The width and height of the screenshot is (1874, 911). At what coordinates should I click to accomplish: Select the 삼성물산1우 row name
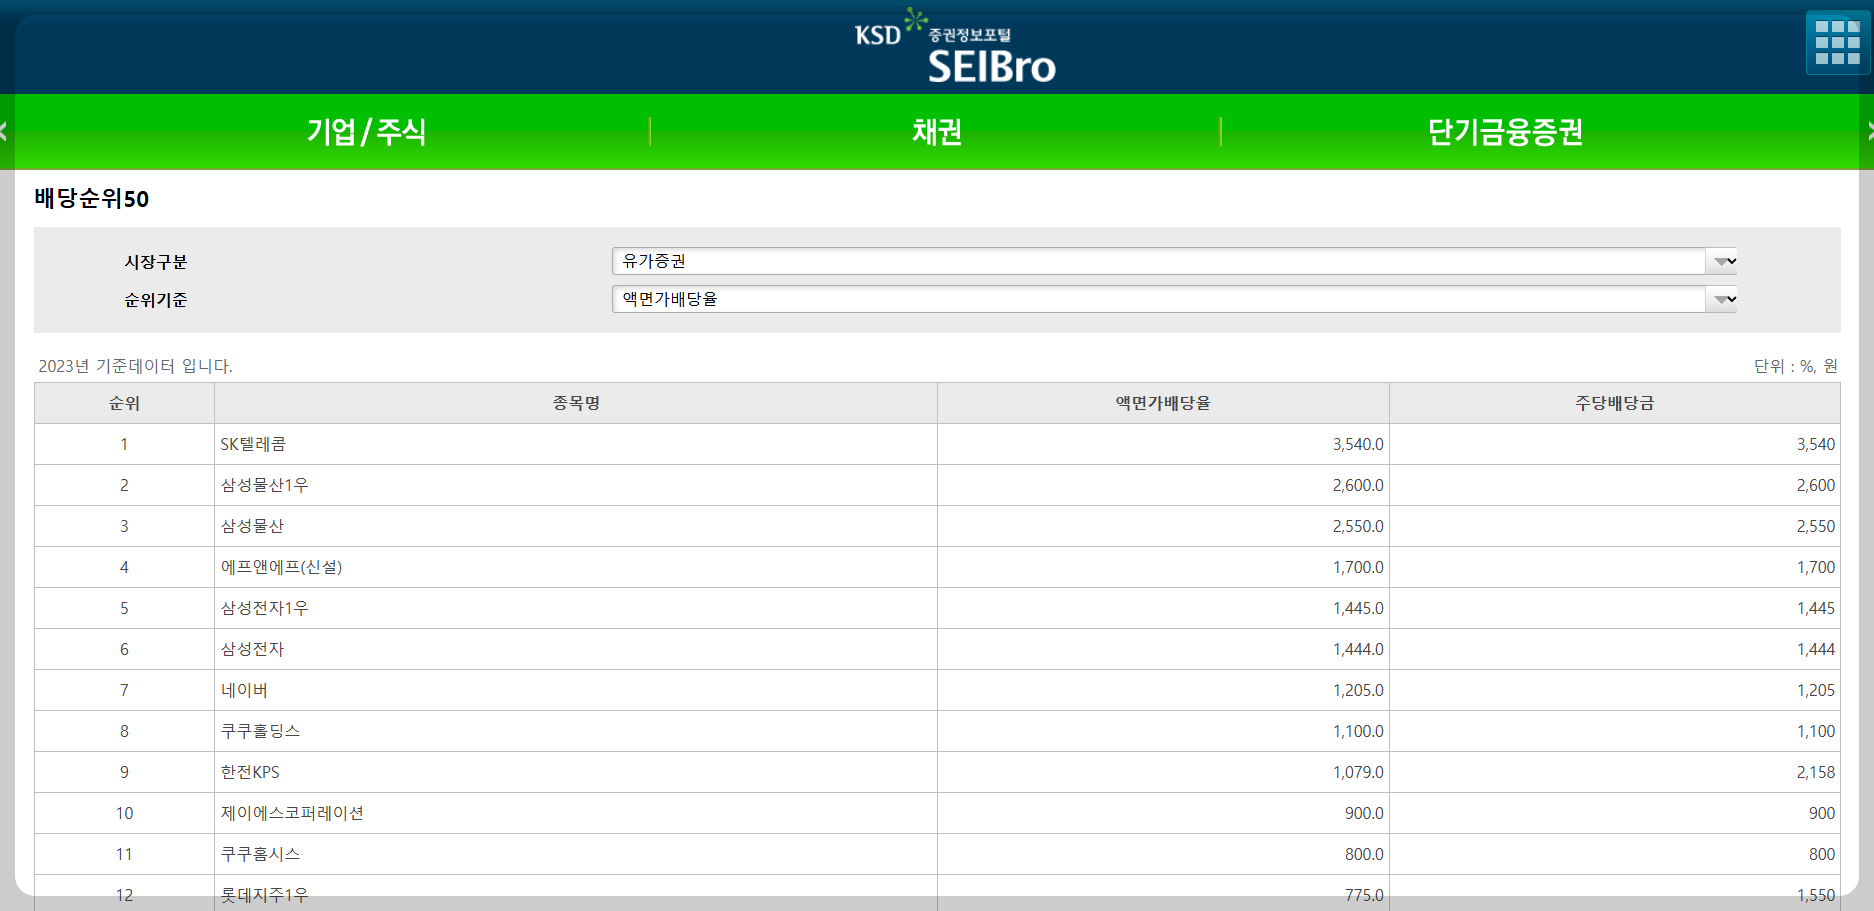point(264,485)
